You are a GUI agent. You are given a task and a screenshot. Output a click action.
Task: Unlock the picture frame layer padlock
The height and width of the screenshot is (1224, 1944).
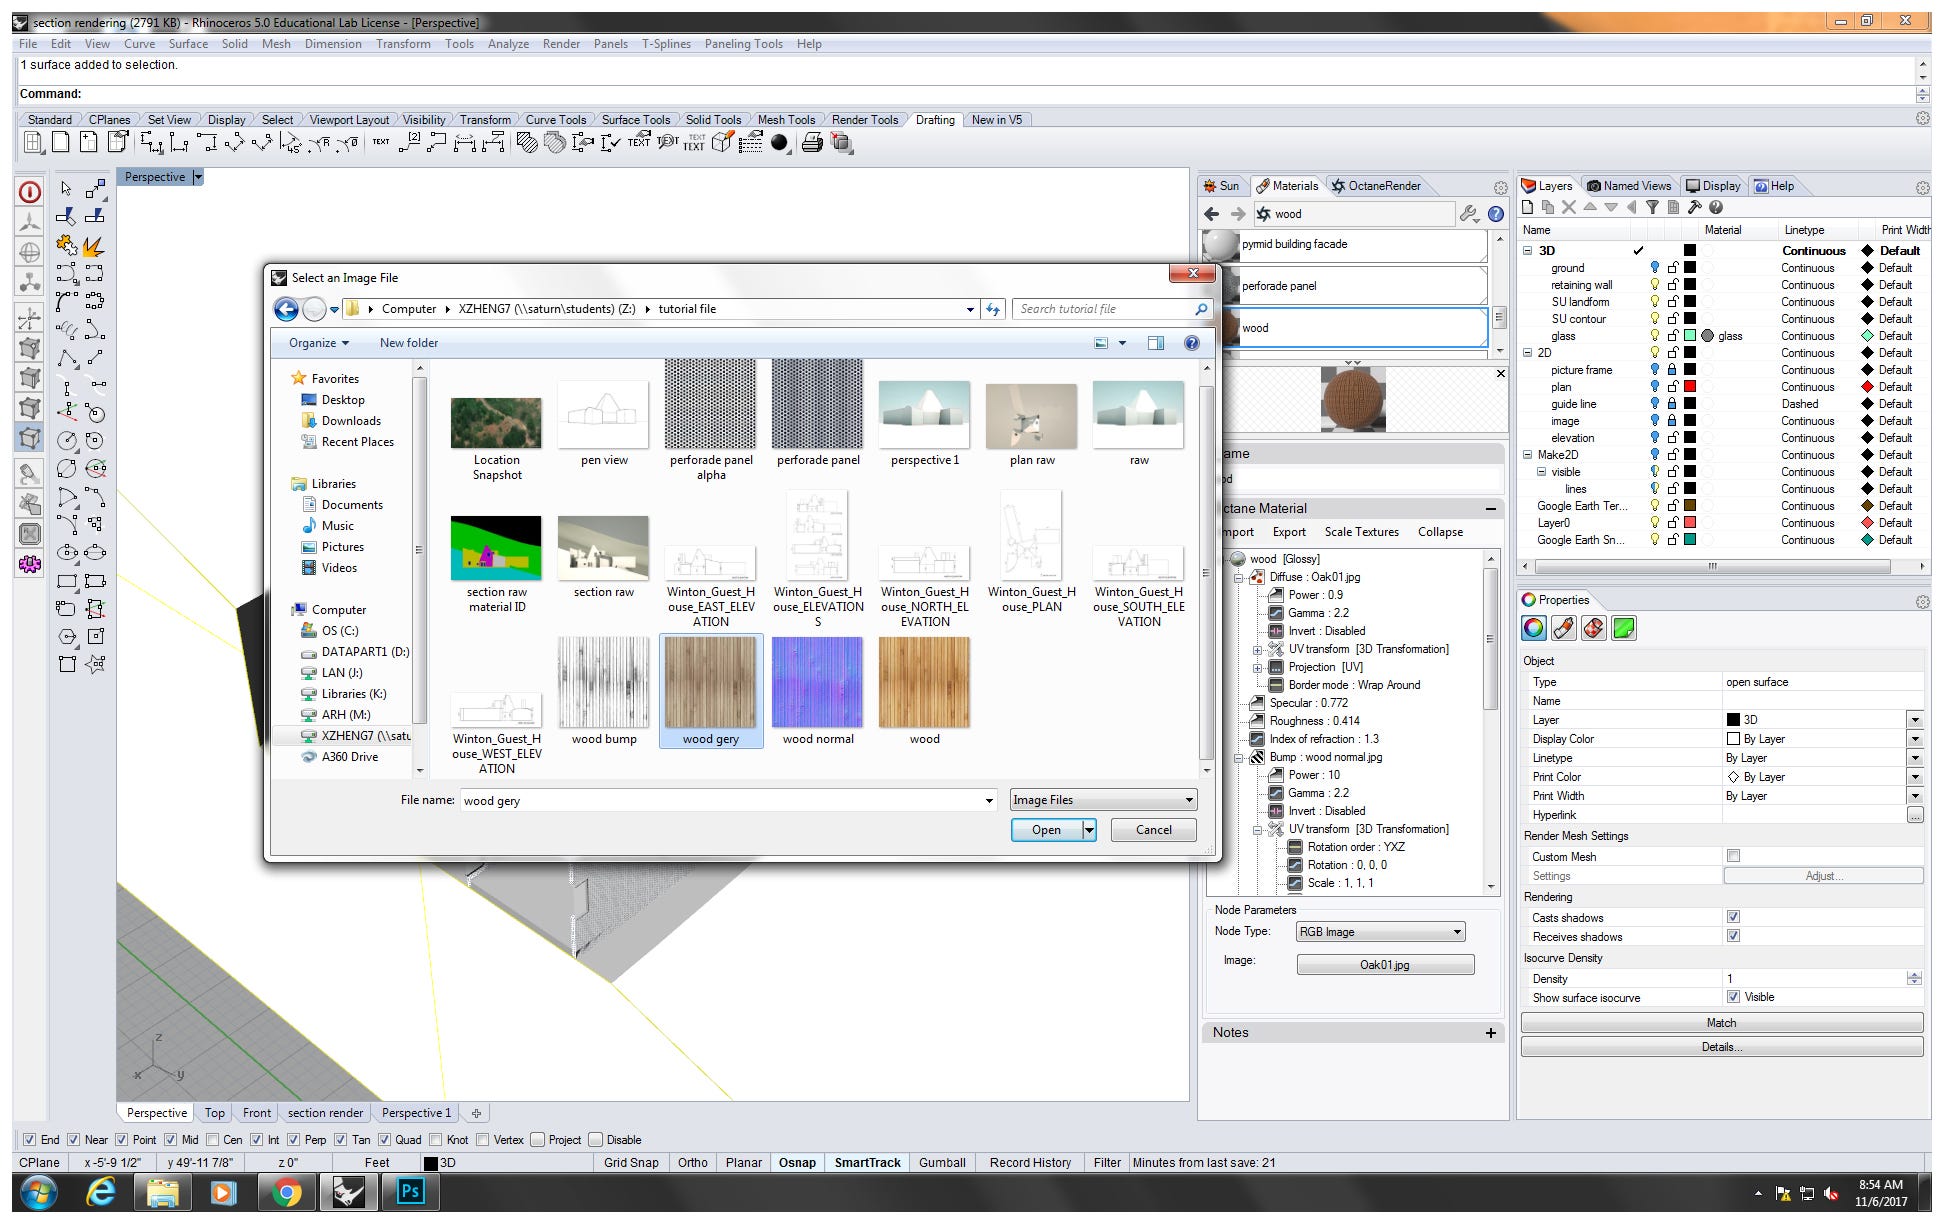point(1672,370)
